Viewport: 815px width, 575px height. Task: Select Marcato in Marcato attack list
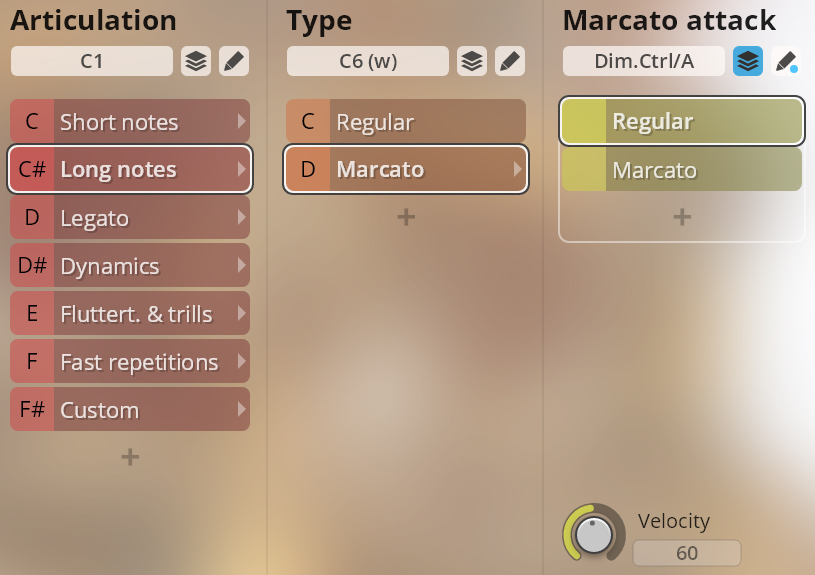(x=682, y=170)
